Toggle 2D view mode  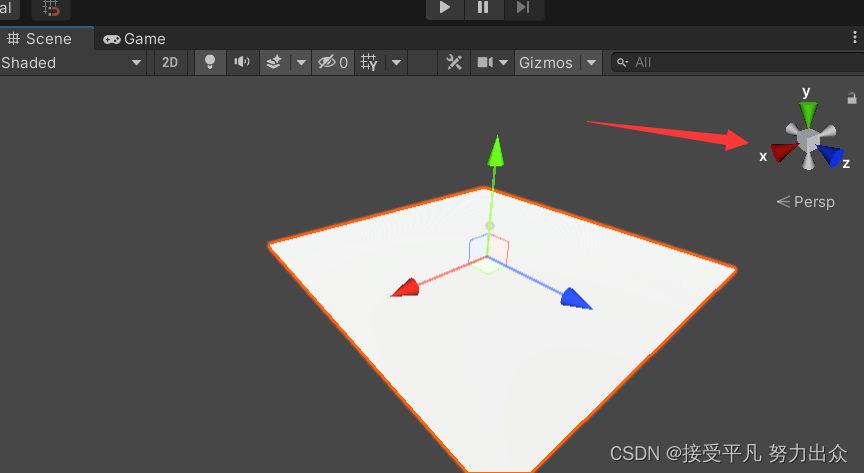click(170, 62)
